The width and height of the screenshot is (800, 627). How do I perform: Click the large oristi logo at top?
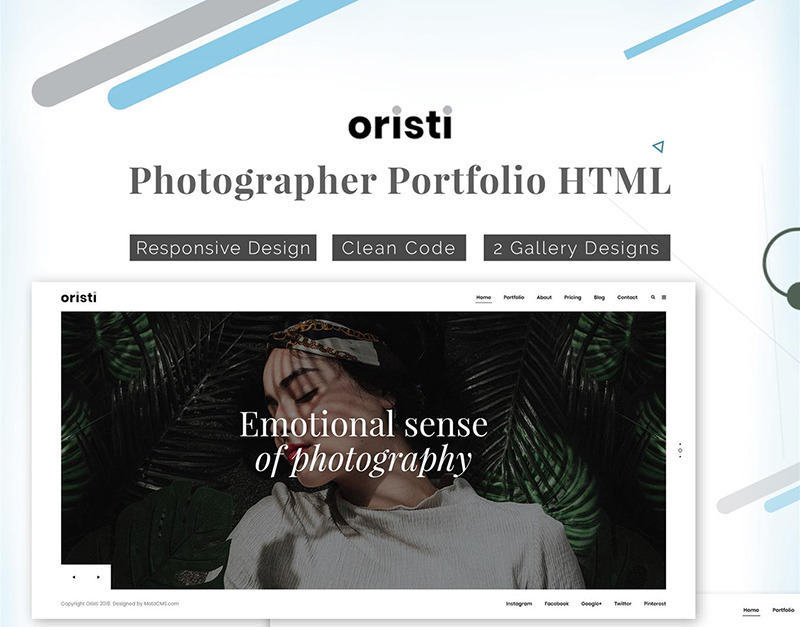400,122
